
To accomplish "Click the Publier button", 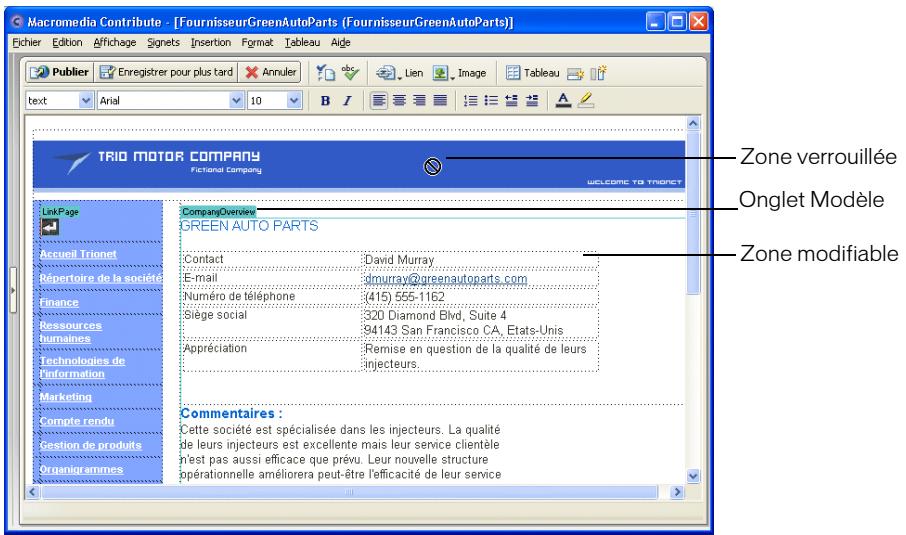I will point(60,72).
